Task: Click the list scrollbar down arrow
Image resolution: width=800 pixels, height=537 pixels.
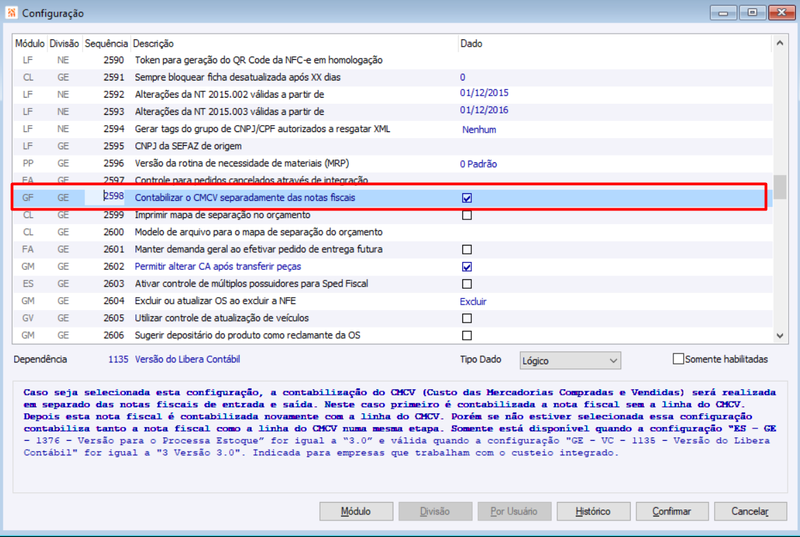Action: pyautogui.click(x=780, y=336)
